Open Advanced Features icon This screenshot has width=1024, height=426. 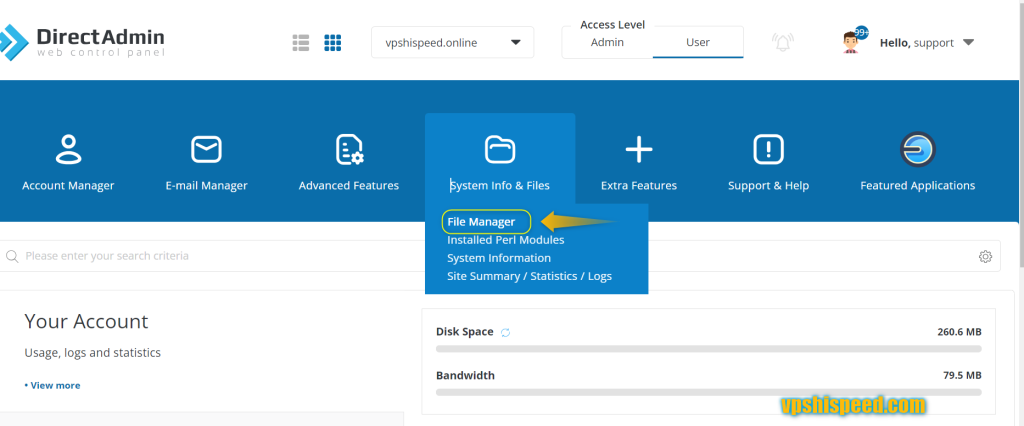coord(349,150)
